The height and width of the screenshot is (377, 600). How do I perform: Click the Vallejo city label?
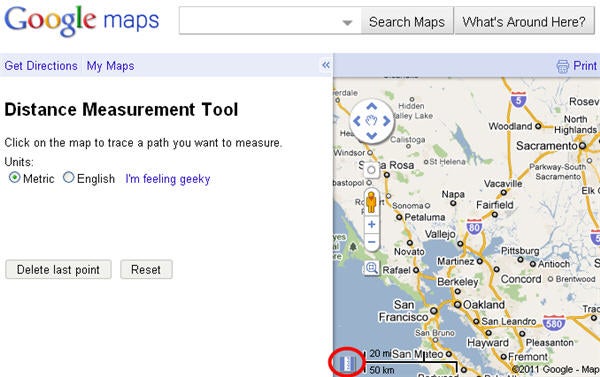[440, 234]
